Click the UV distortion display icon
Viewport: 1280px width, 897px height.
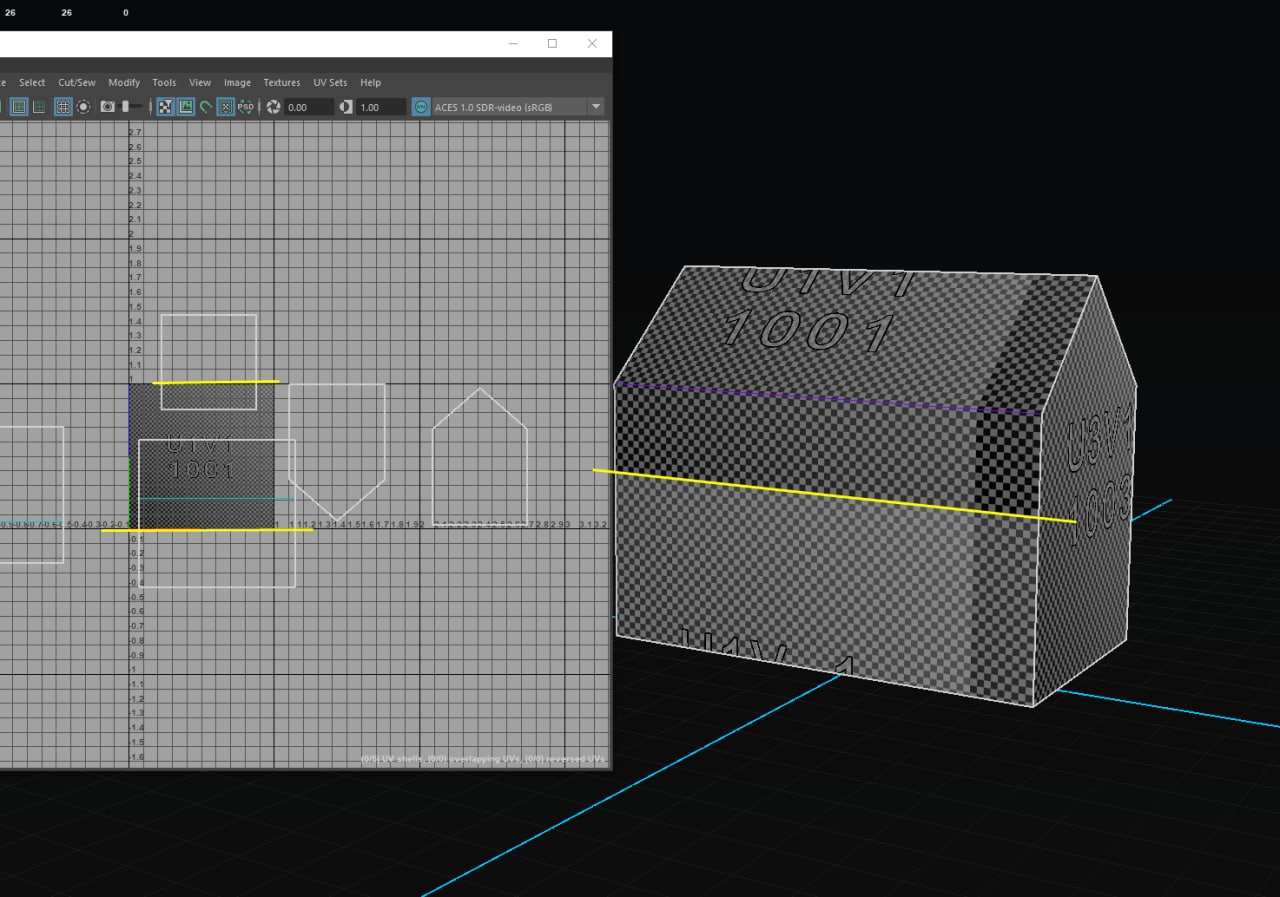click(x=39, y=106)
